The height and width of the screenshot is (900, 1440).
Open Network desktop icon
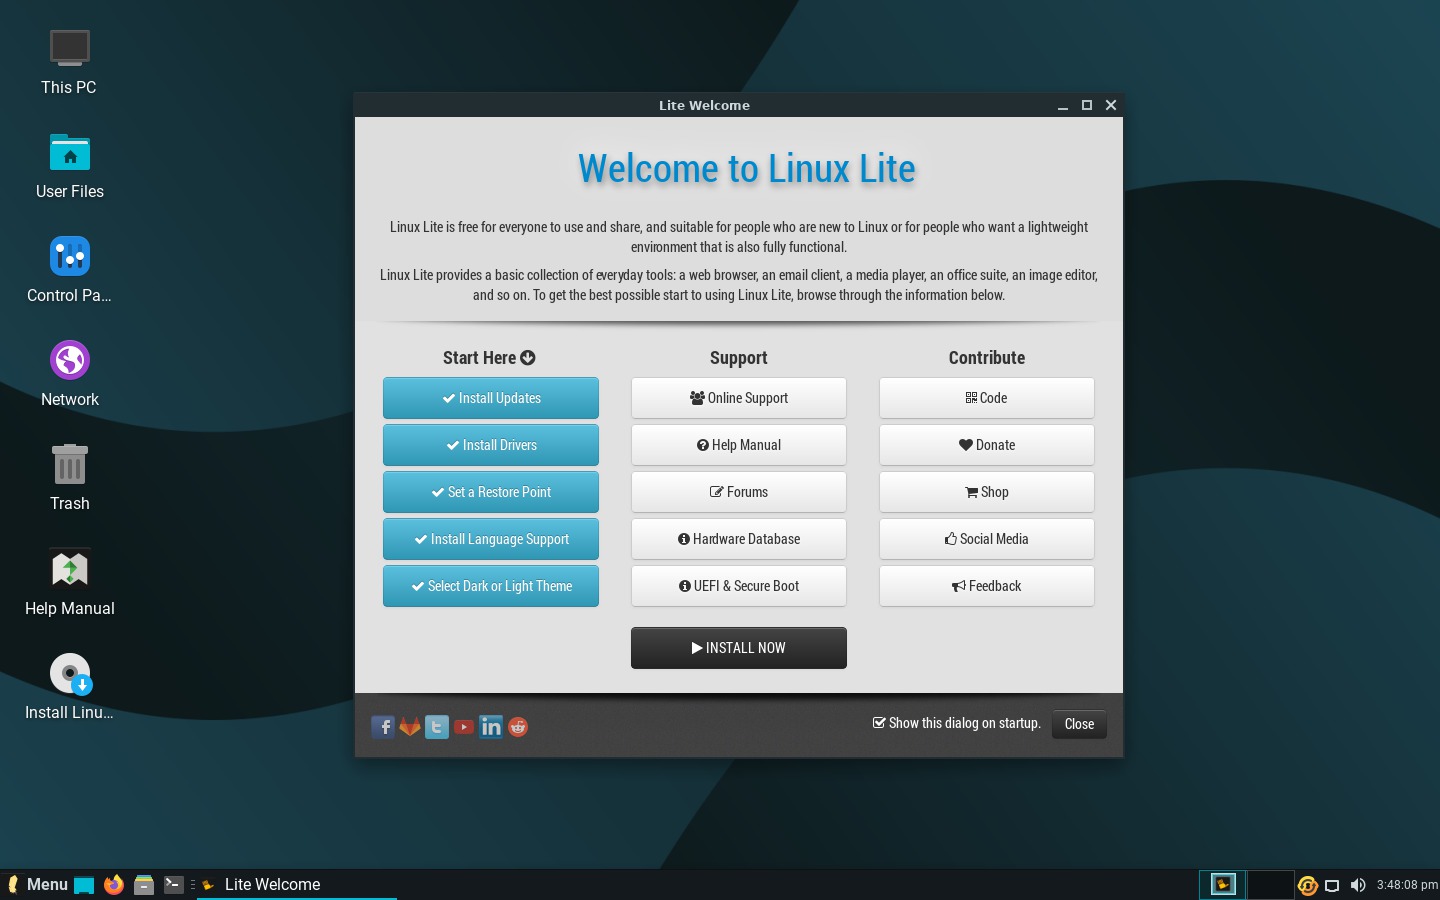coord(70,360)
